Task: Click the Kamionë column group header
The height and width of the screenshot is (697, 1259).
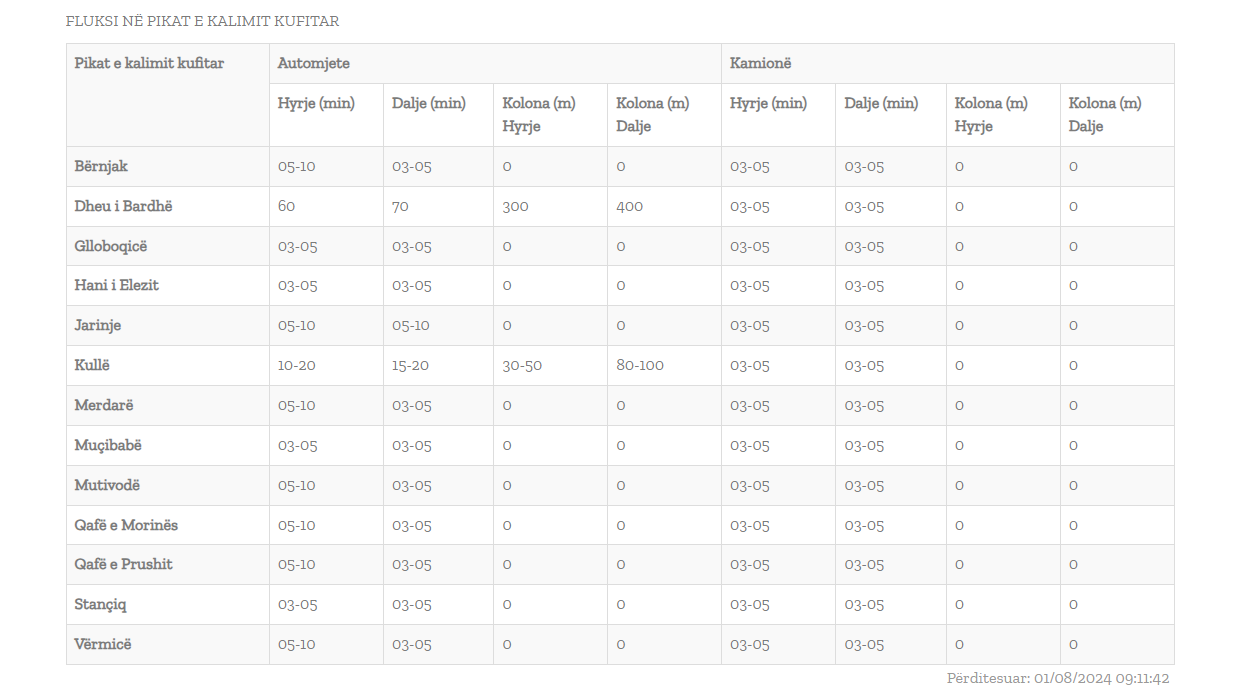Action: click(760, 63)
